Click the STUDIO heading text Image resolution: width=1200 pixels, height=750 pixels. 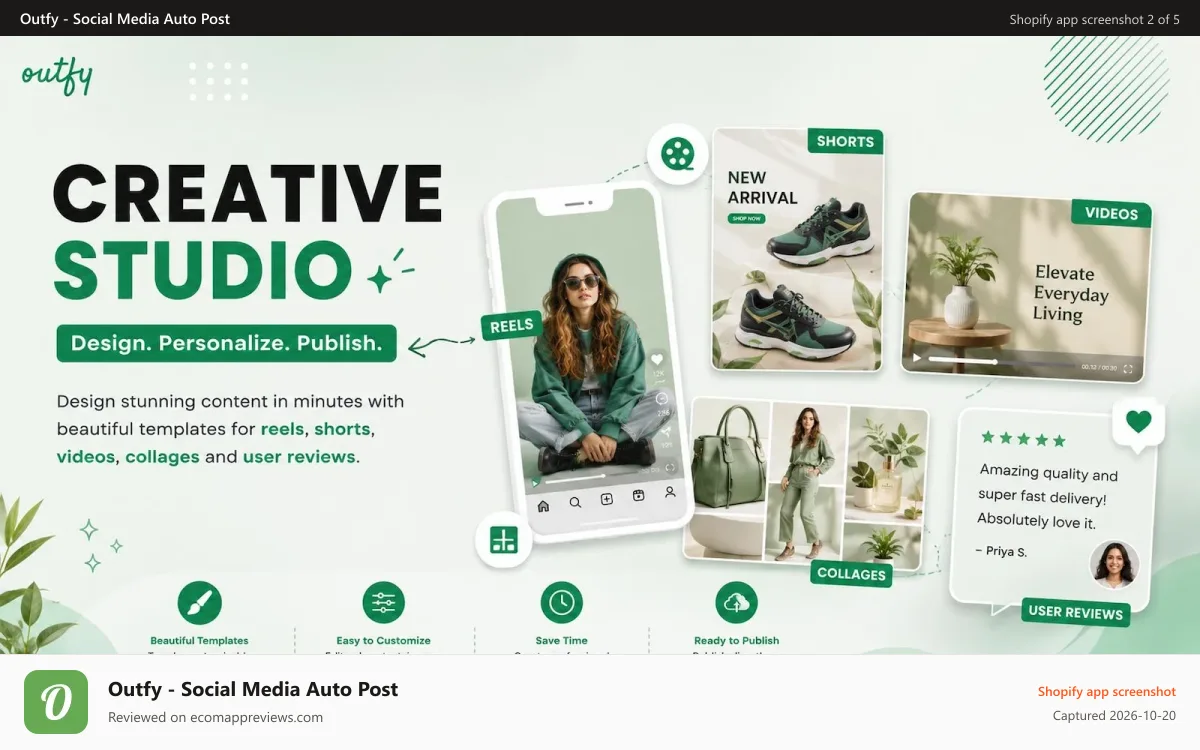(202, 271)
